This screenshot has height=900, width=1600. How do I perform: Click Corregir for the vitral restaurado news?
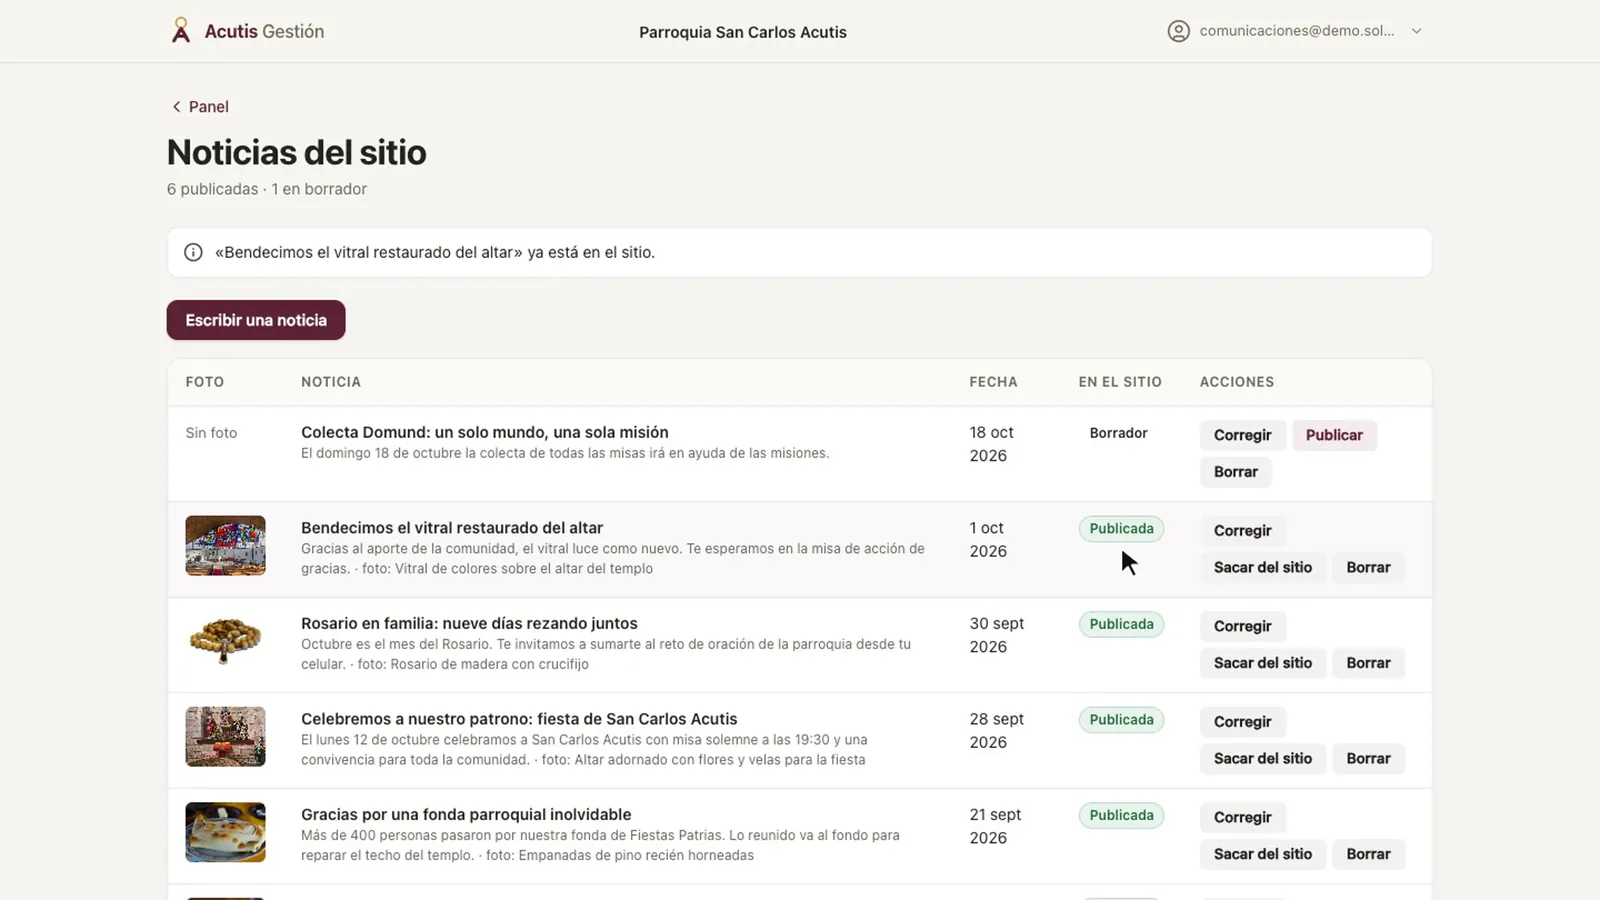click(x=1242, y=531)
